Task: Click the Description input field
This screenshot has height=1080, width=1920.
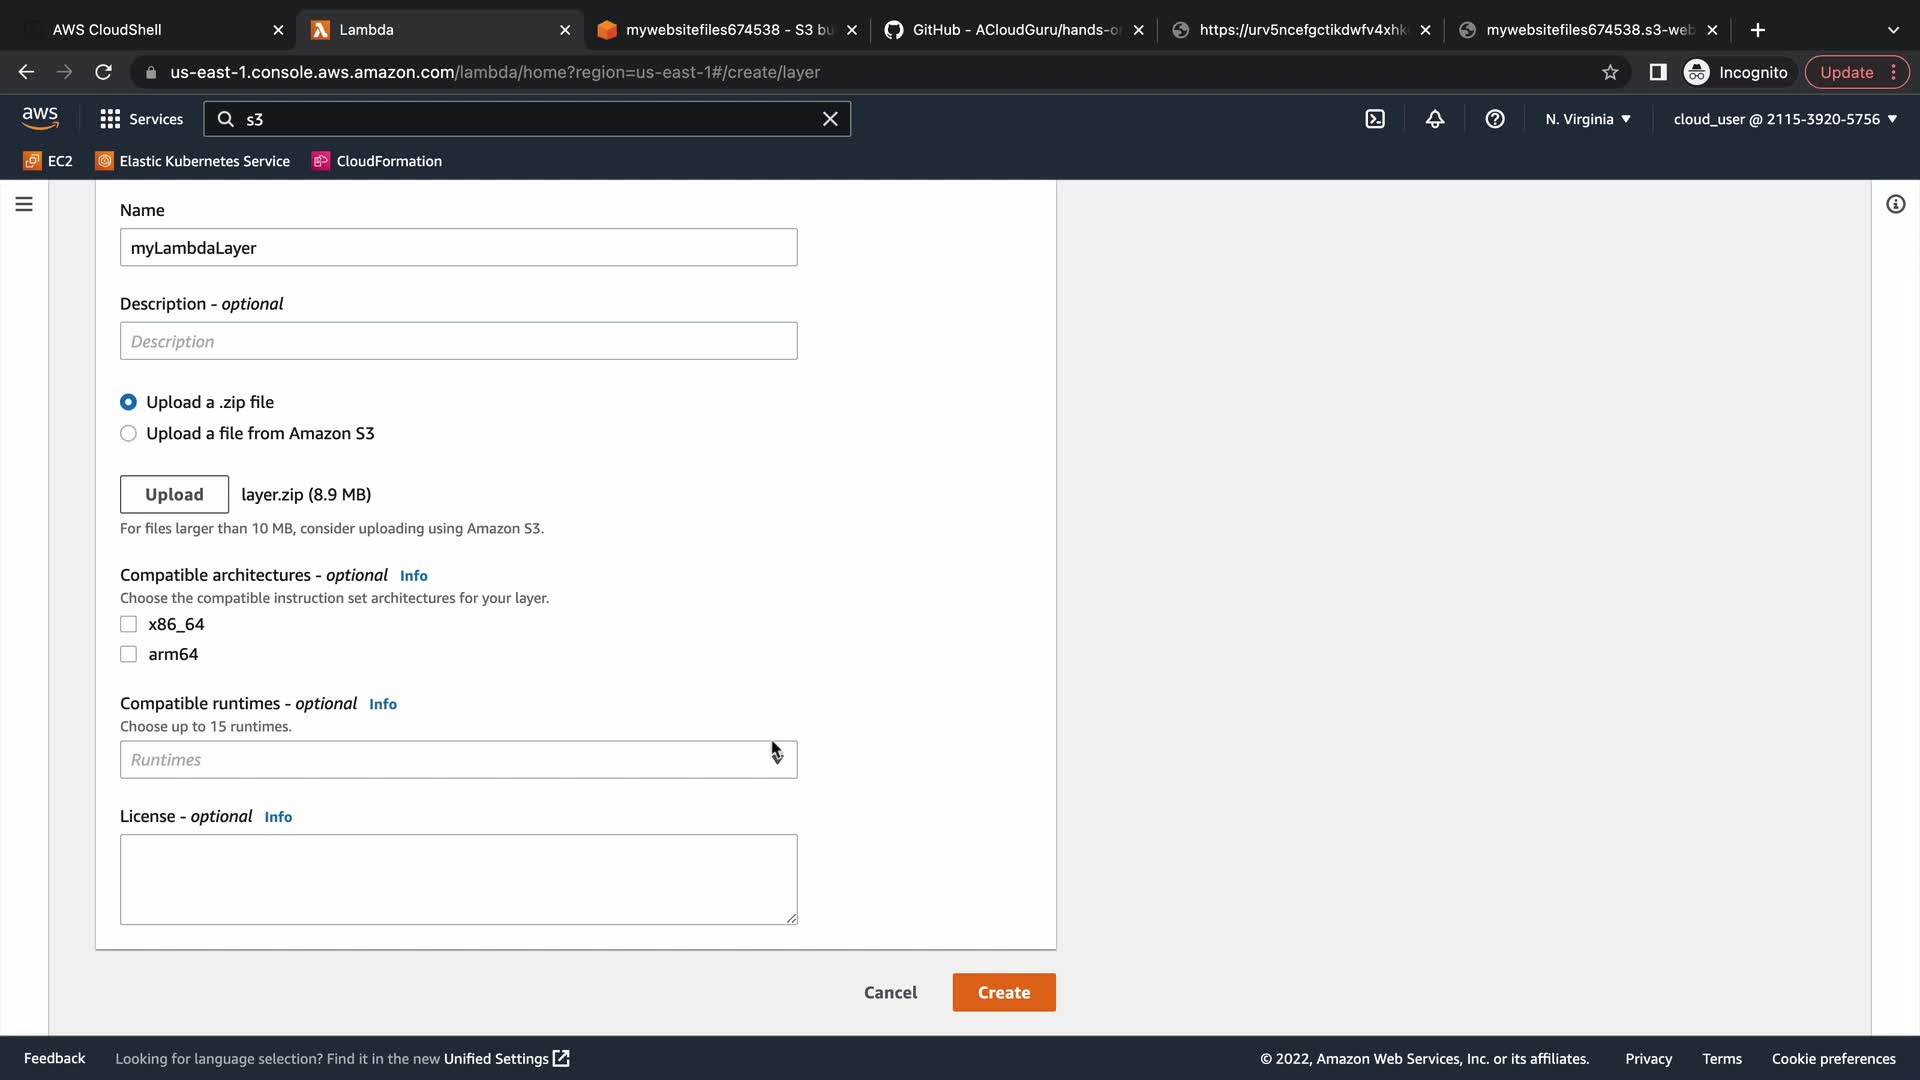Action: tap(458, 341)
